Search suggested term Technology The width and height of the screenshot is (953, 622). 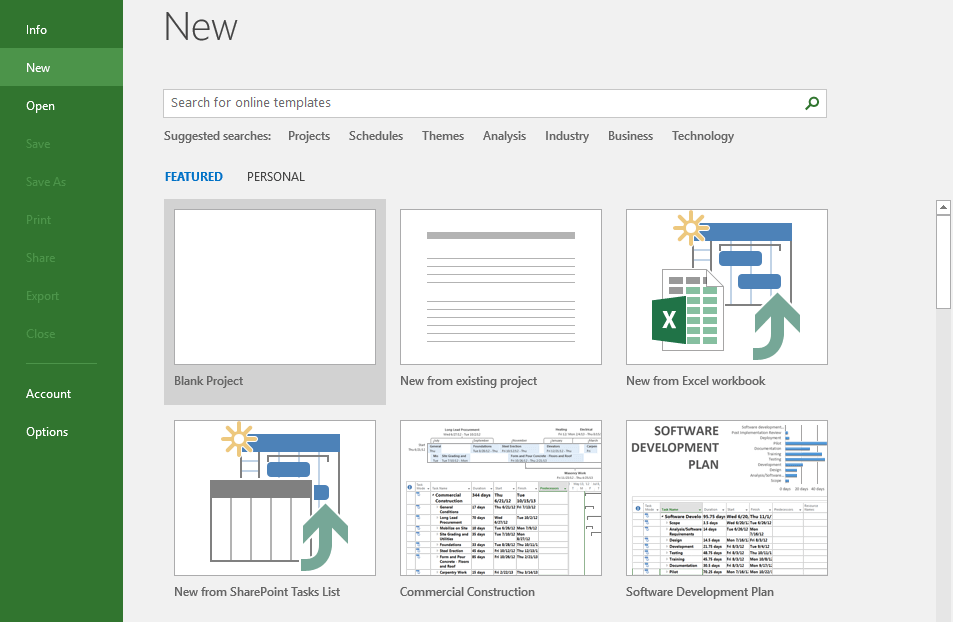[x=703, y=136]
